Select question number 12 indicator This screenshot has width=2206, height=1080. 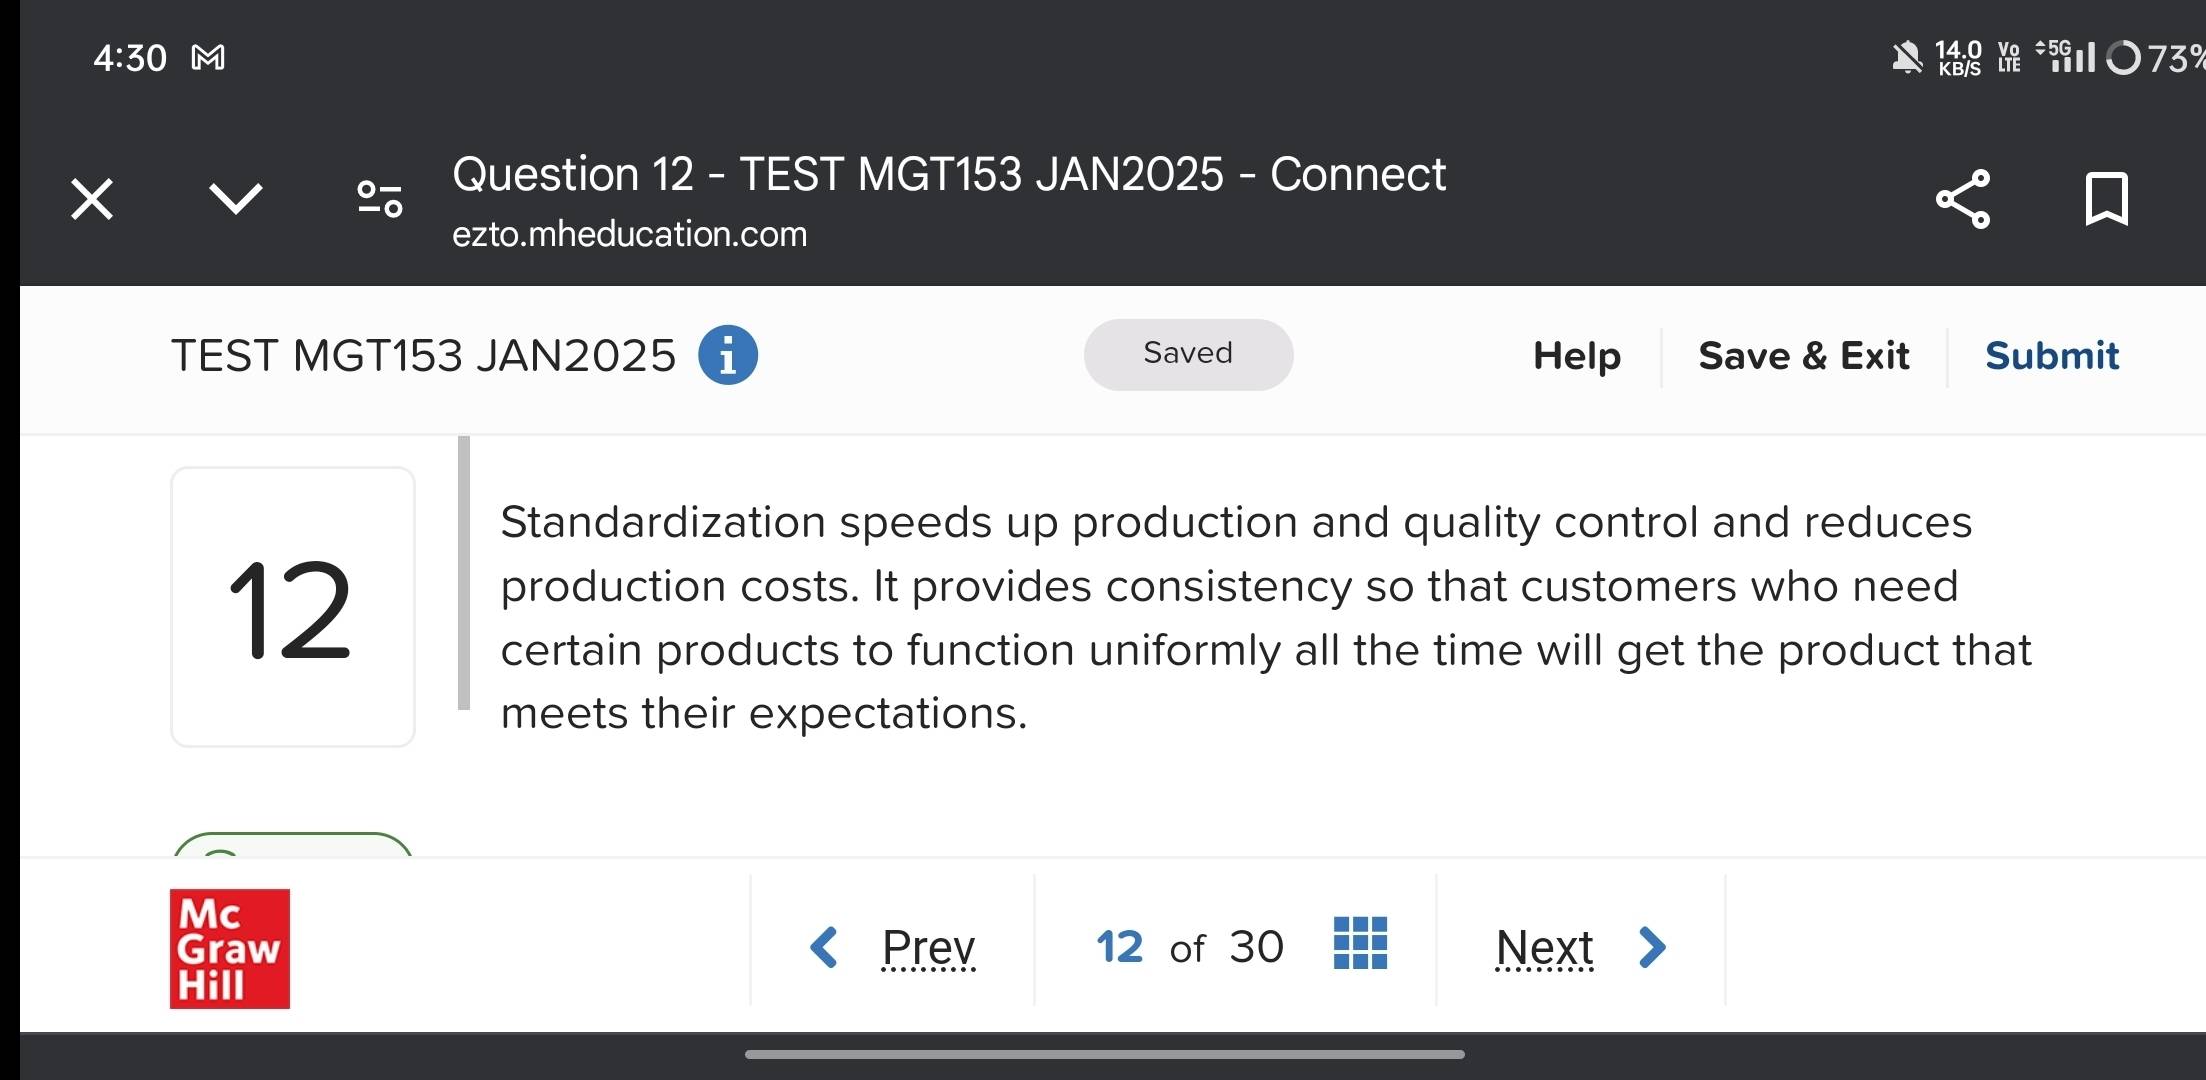[x=292, y=607]
